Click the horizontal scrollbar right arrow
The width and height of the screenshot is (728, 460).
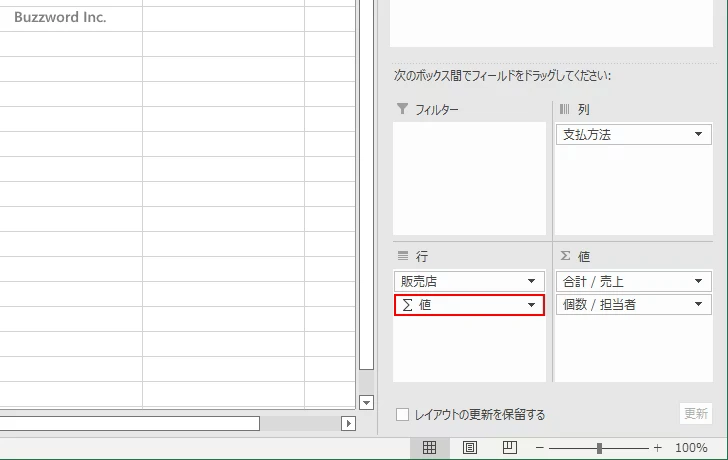coord(348,423)
